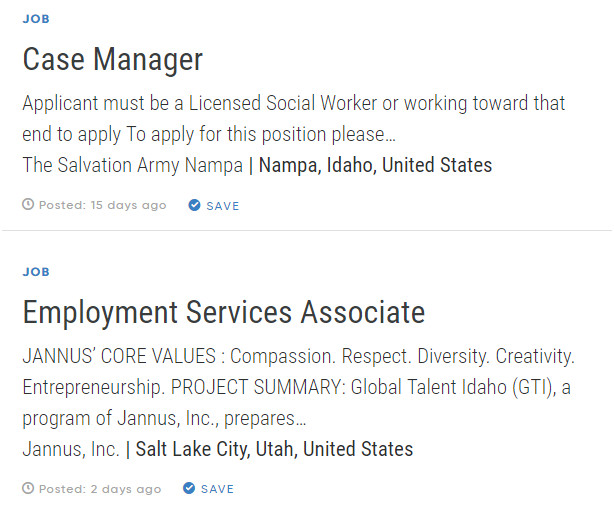This screenshot has width=614, height=510.
Task: Visit The Salvation Army Nampa employer name
Action: pyautogui.click(x=132, y=165)
